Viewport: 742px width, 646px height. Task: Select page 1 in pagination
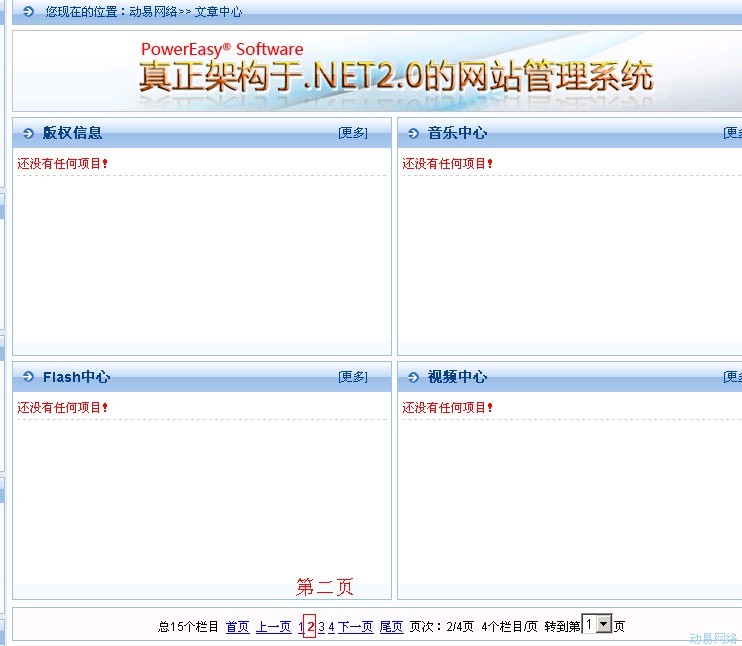pos(300,627)
